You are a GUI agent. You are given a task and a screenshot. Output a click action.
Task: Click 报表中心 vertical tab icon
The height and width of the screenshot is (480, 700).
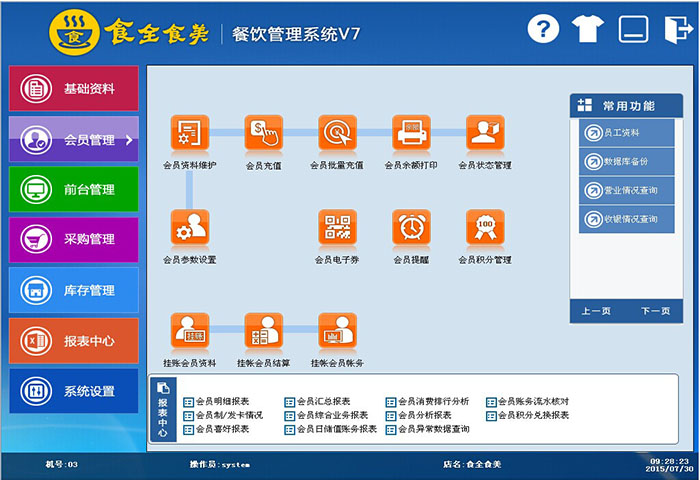[x=163, y=388]
